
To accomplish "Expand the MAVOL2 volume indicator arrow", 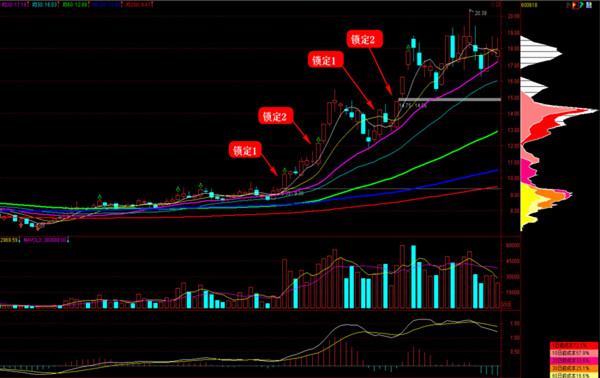I will tap(68, 240).
